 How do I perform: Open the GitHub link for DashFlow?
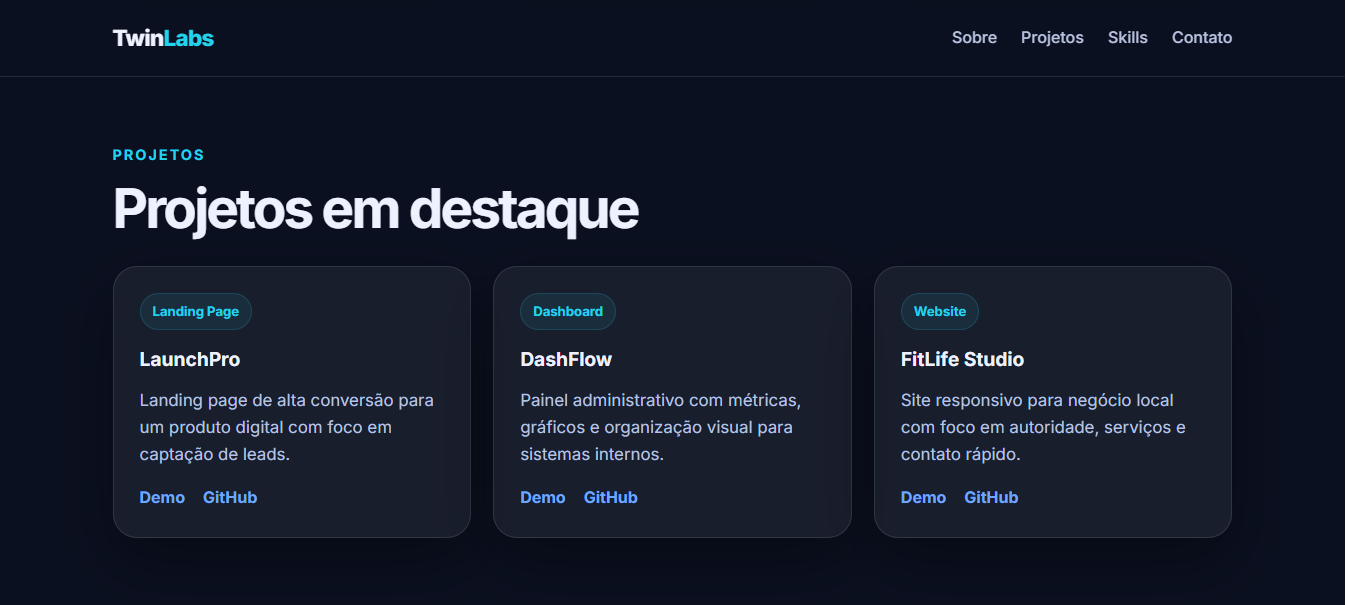pos(611,497)
